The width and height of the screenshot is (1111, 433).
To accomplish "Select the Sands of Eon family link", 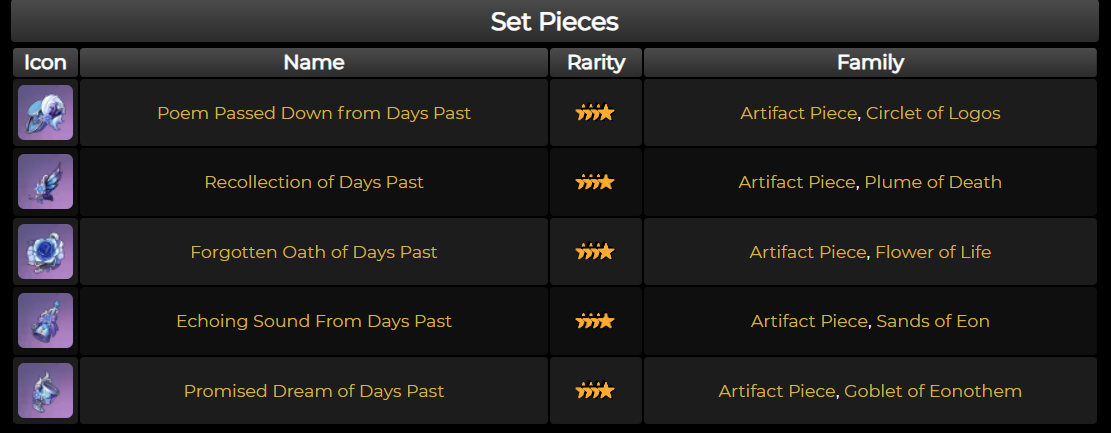I will tap(933, 321).
